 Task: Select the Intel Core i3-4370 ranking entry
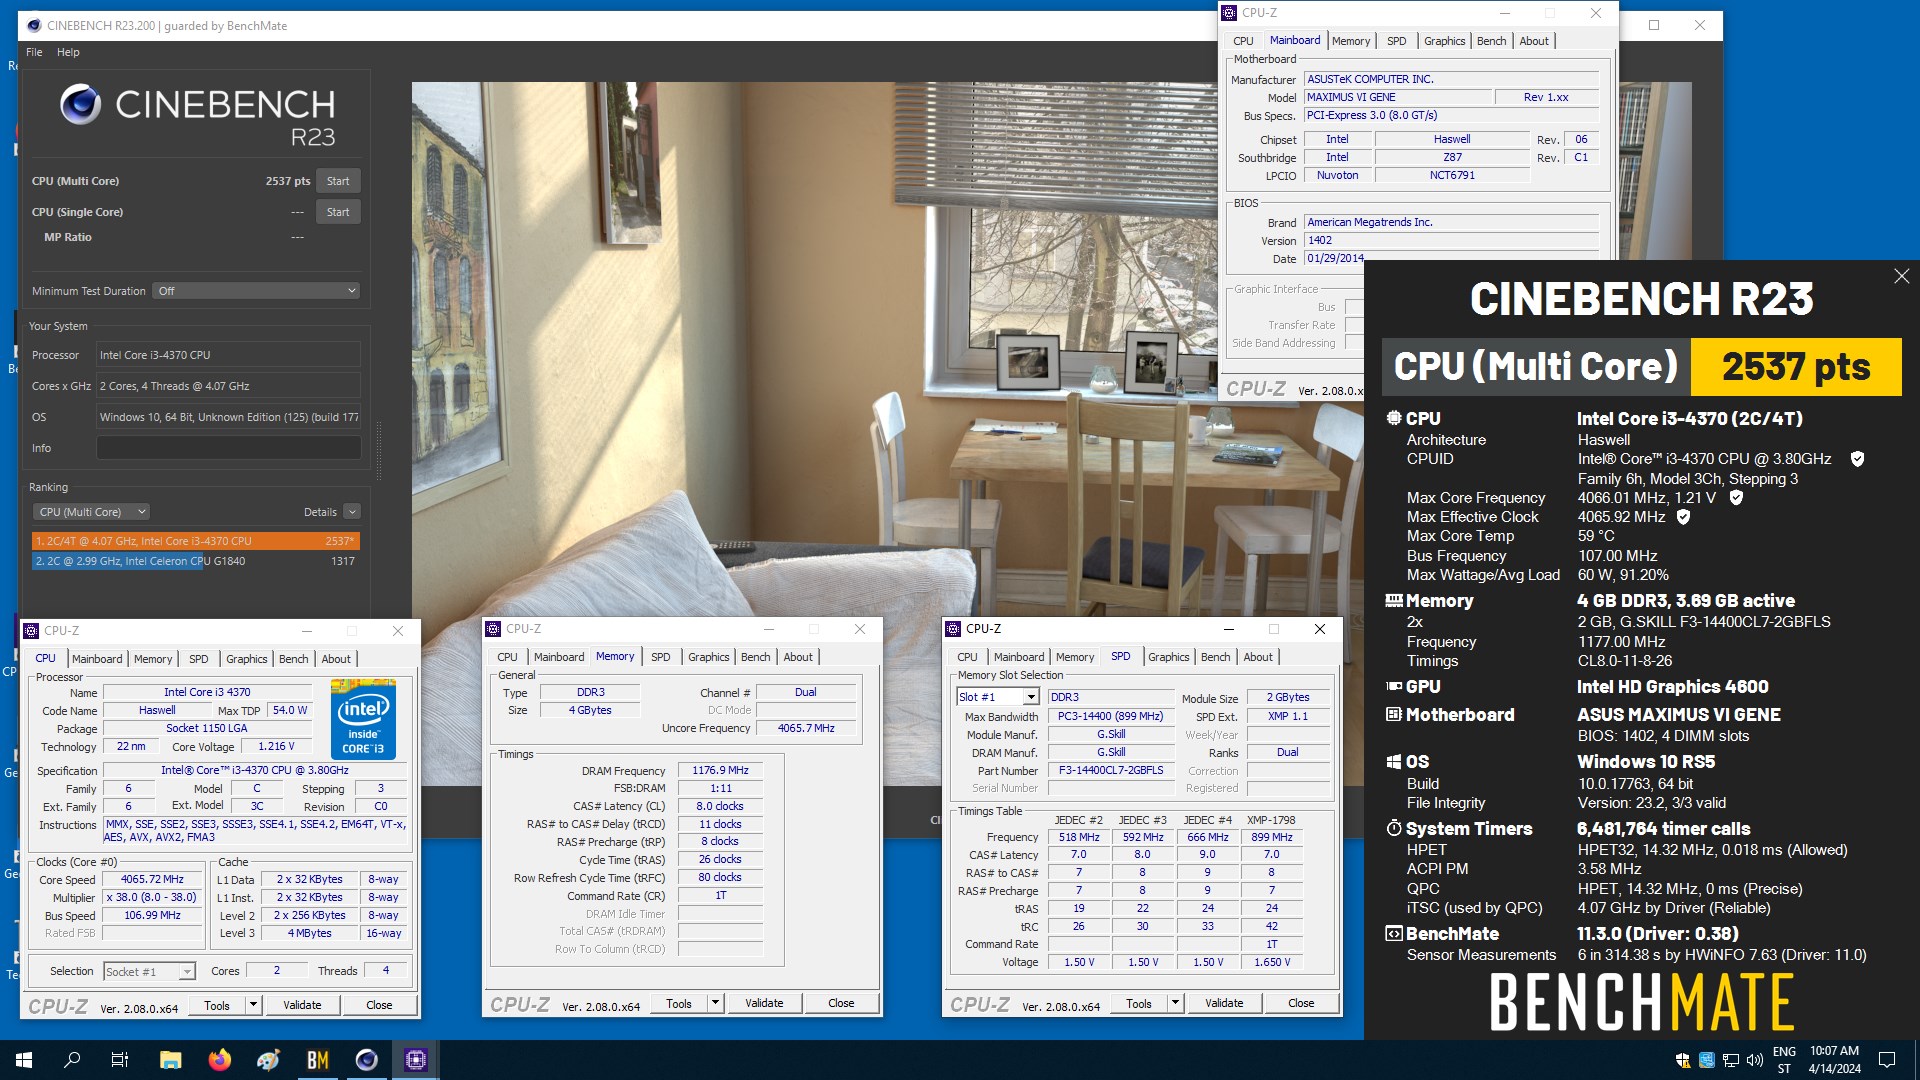[196, 541]
